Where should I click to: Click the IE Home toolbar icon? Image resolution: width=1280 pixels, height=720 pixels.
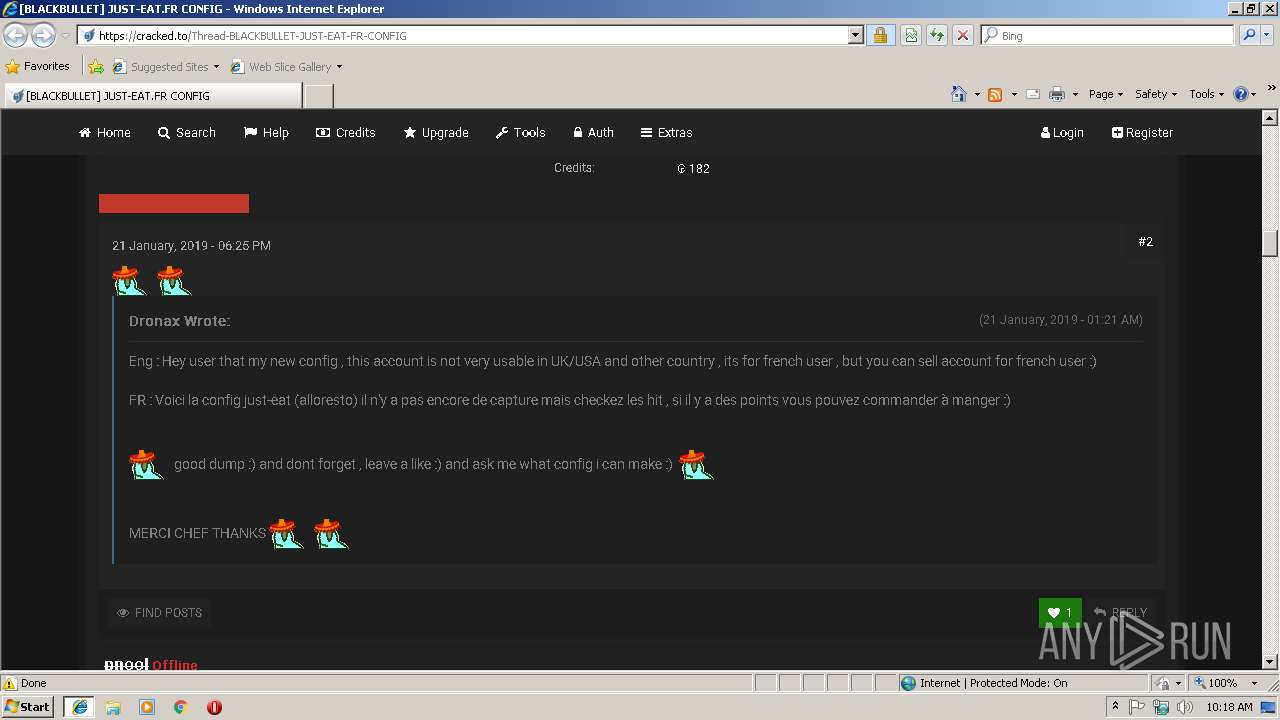click(x=958, y=94)
